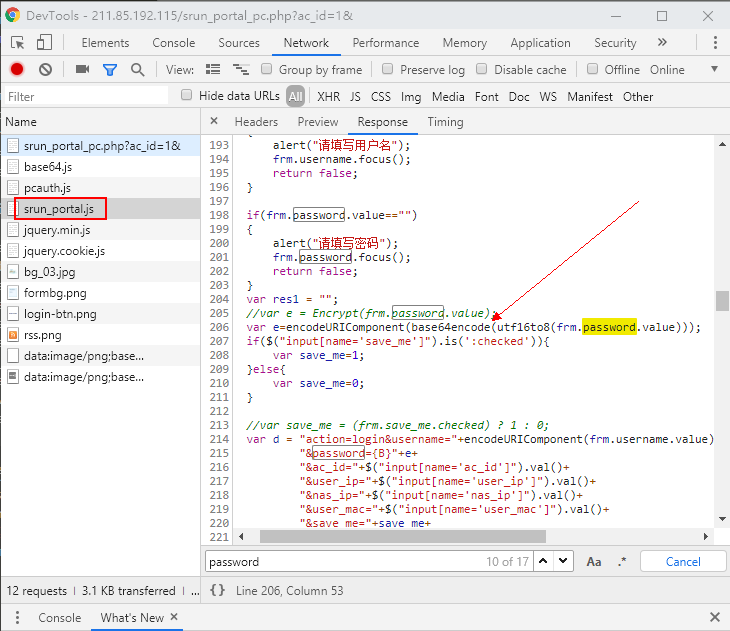Click the inspect element picker icon
Screen dimensions: 730x631
click(18, 43)
